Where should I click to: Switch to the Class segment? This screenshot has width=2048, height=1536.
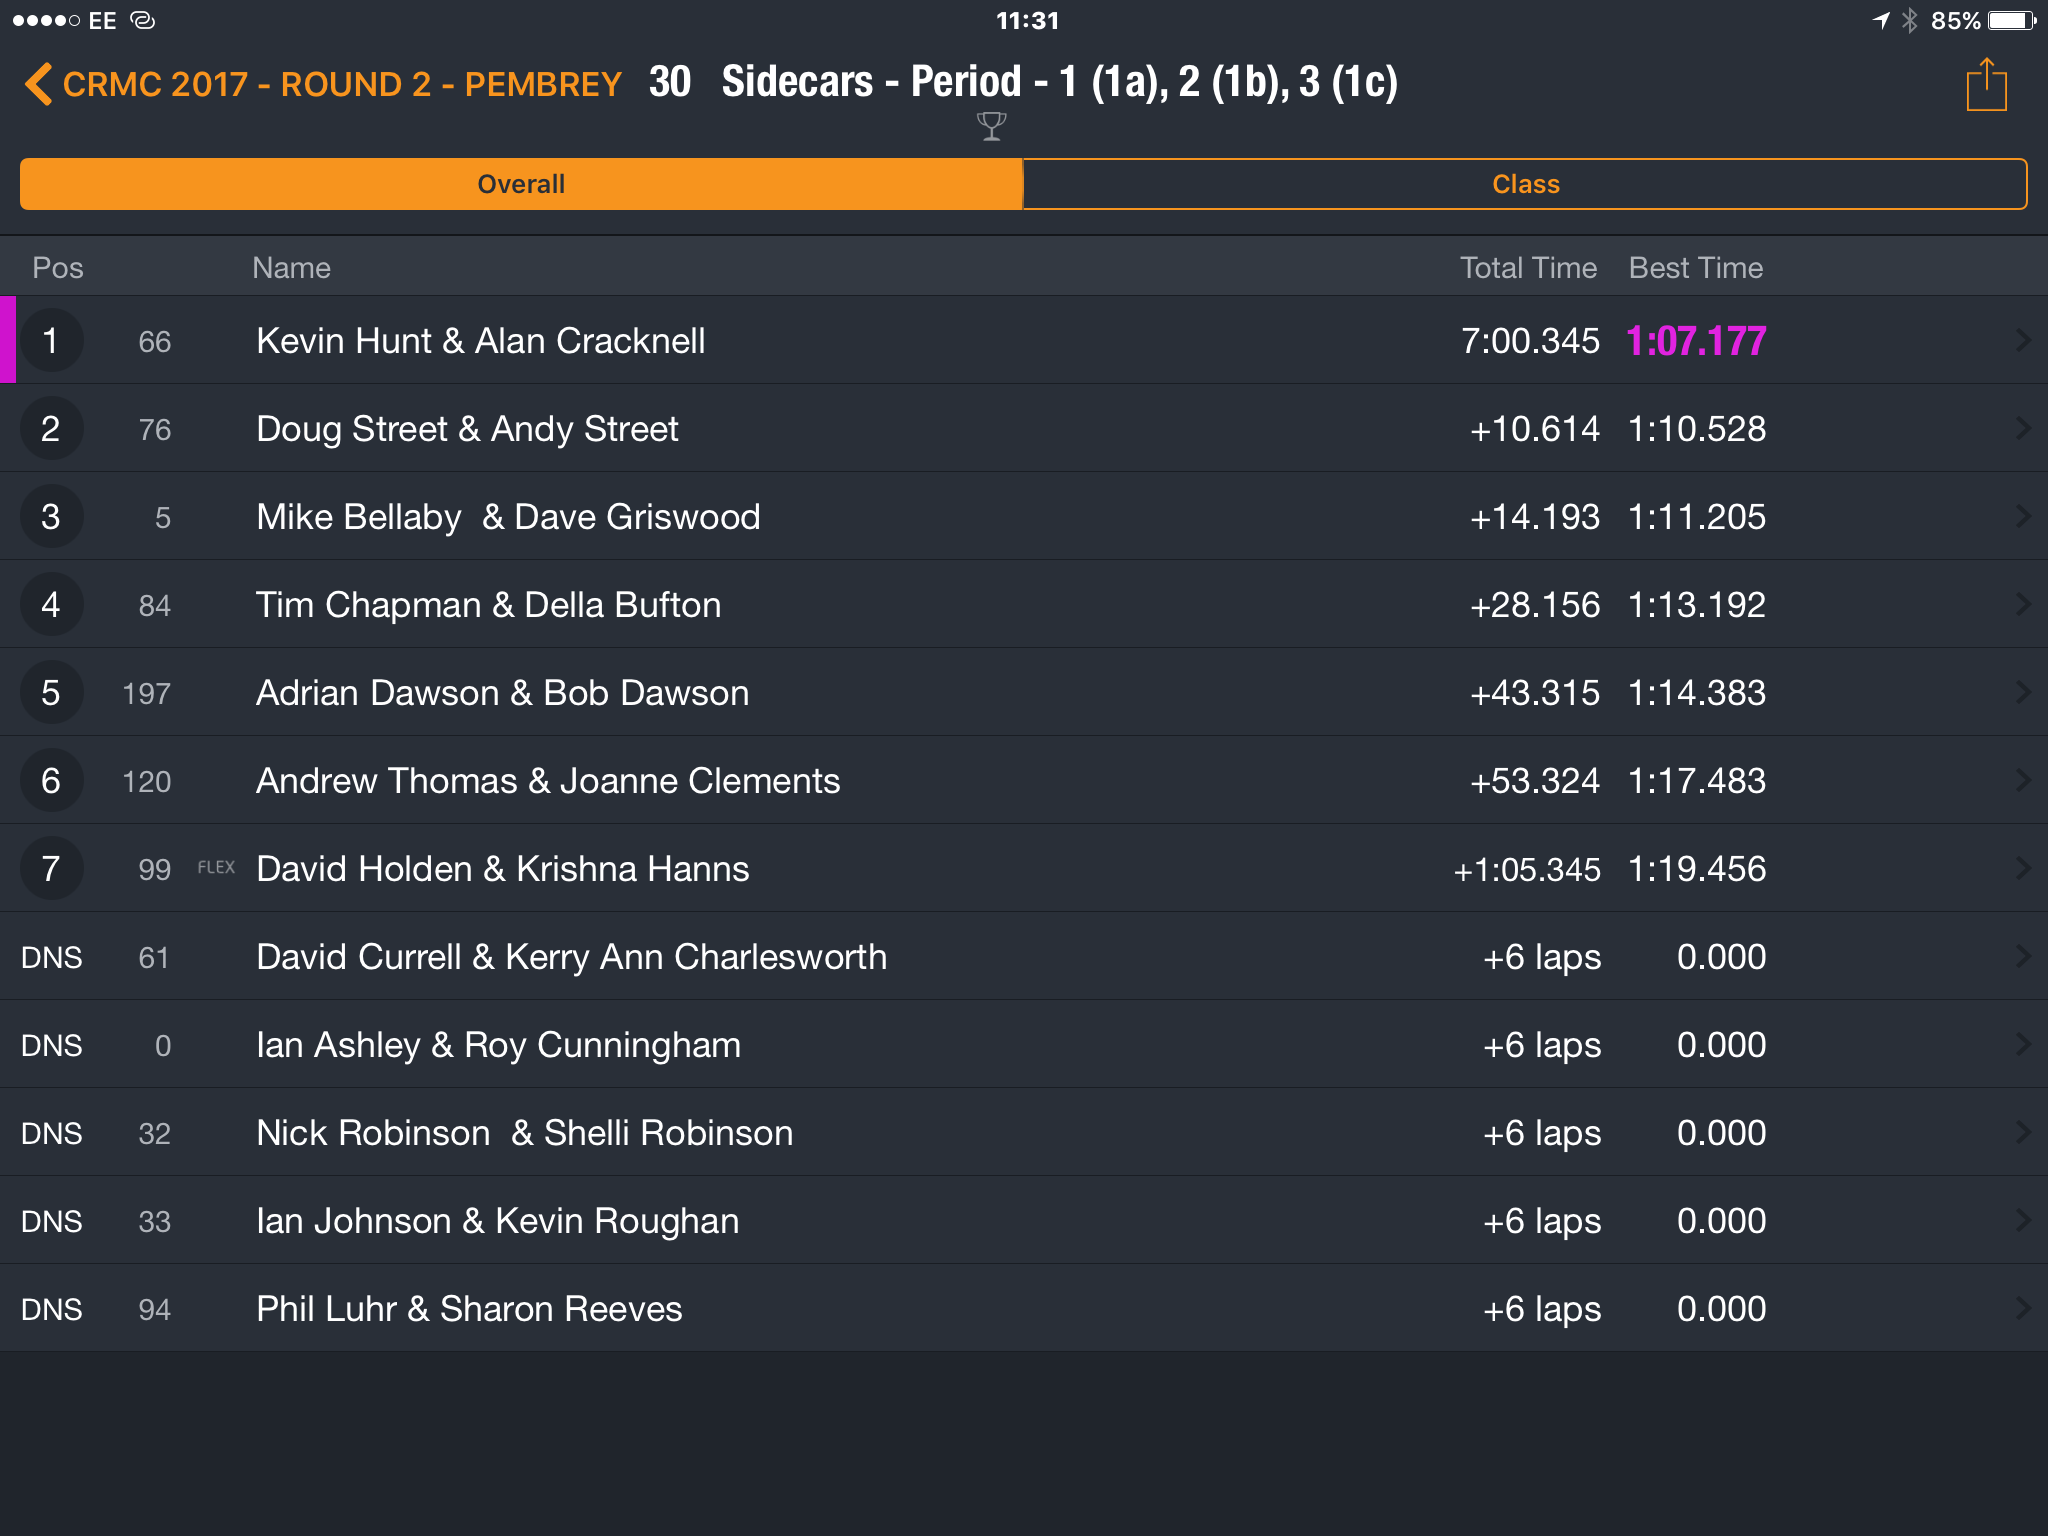(x=1525, y=184)
